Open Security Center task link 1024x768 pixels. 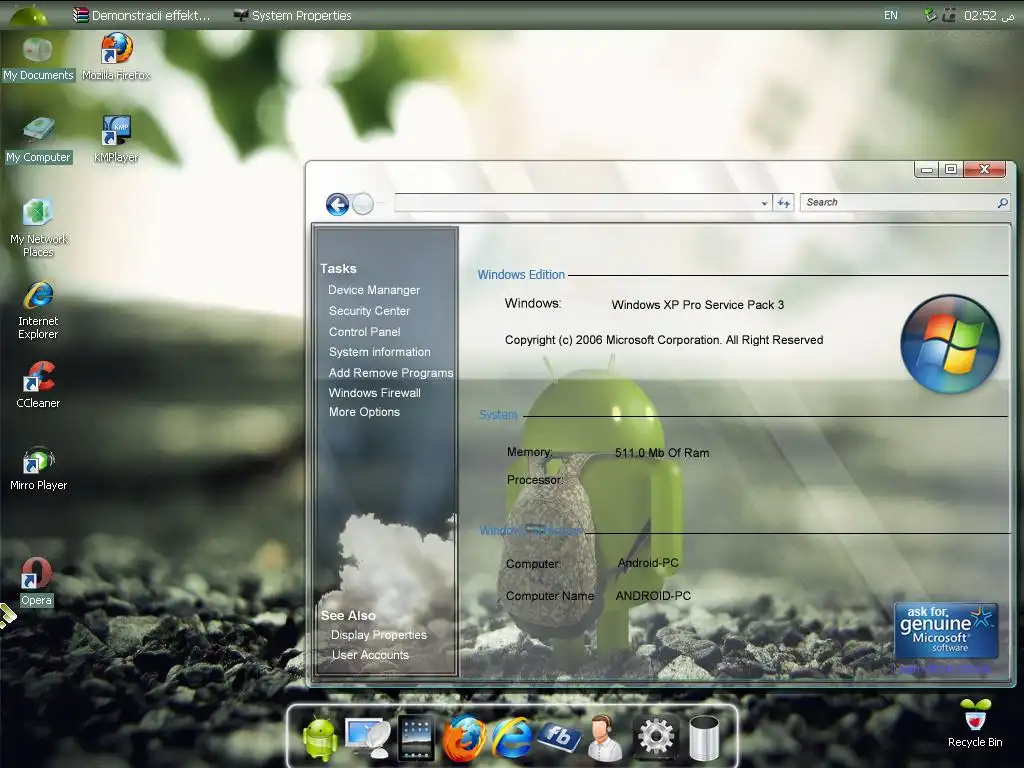(x=370, y=311)
